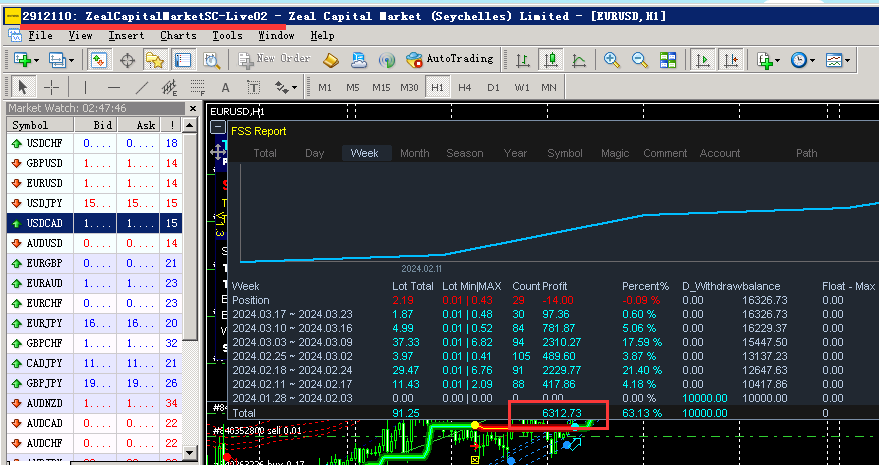Toggle chart Auto Scroll
Image resolution: width=879 pixels, height=465 pixels.
(x=702, y=59)
